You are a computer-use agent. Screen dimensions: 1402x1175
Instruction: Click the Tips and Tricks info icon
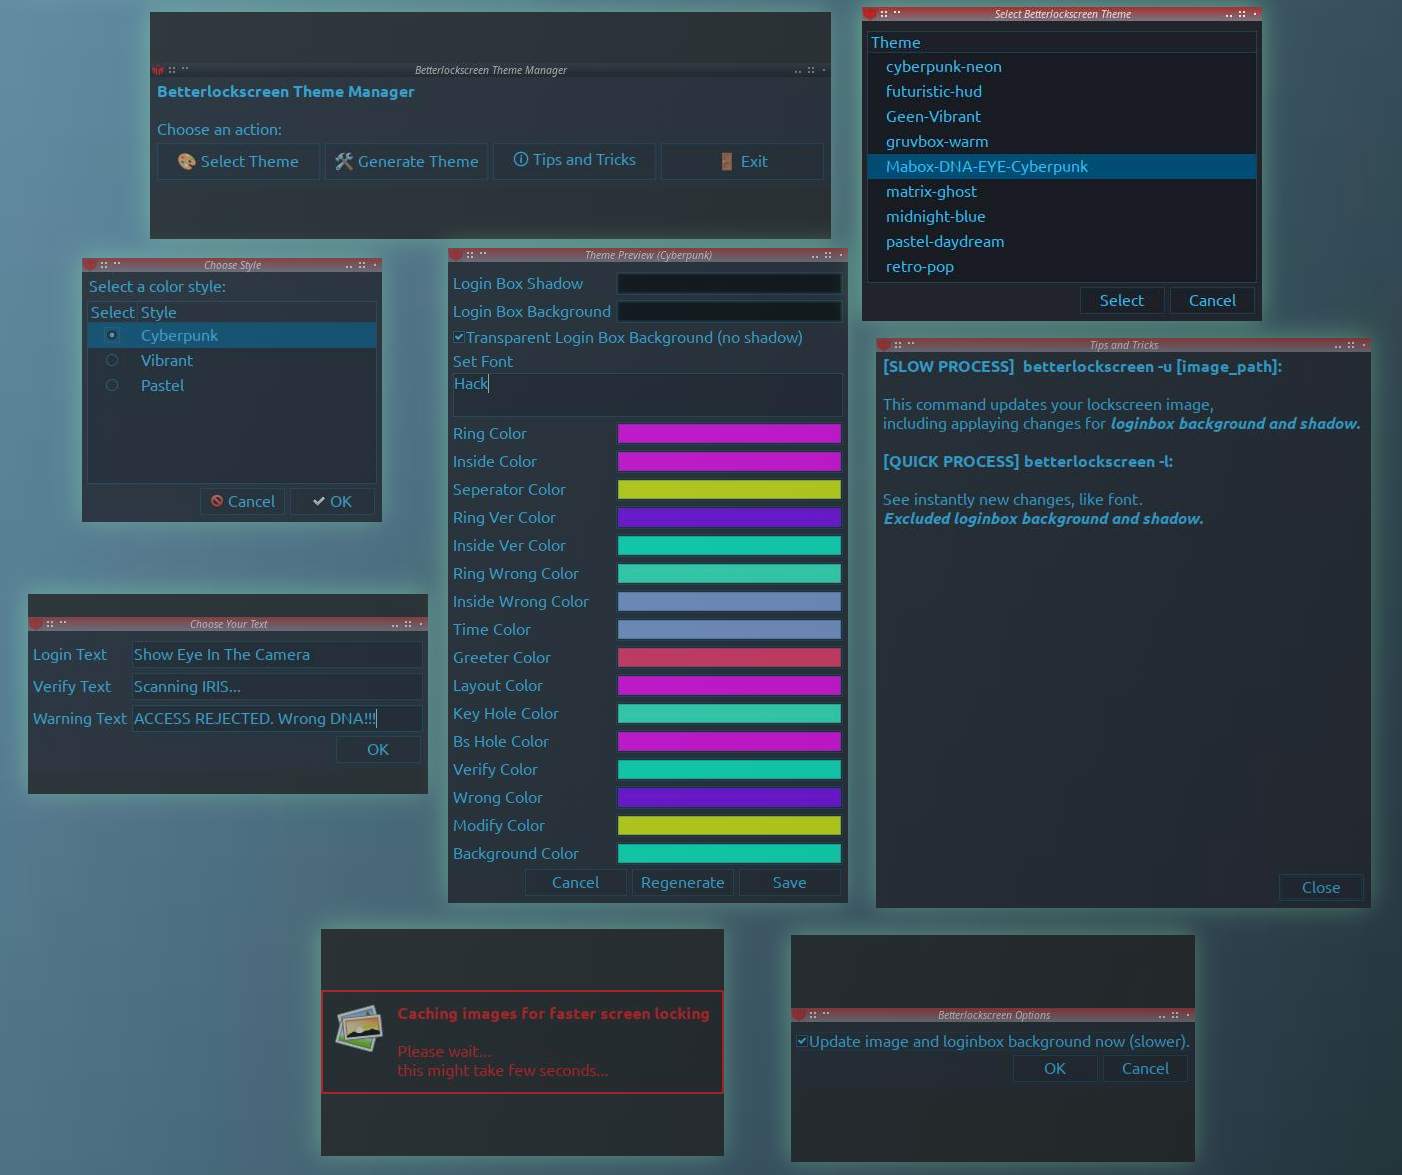coord(520,160)
